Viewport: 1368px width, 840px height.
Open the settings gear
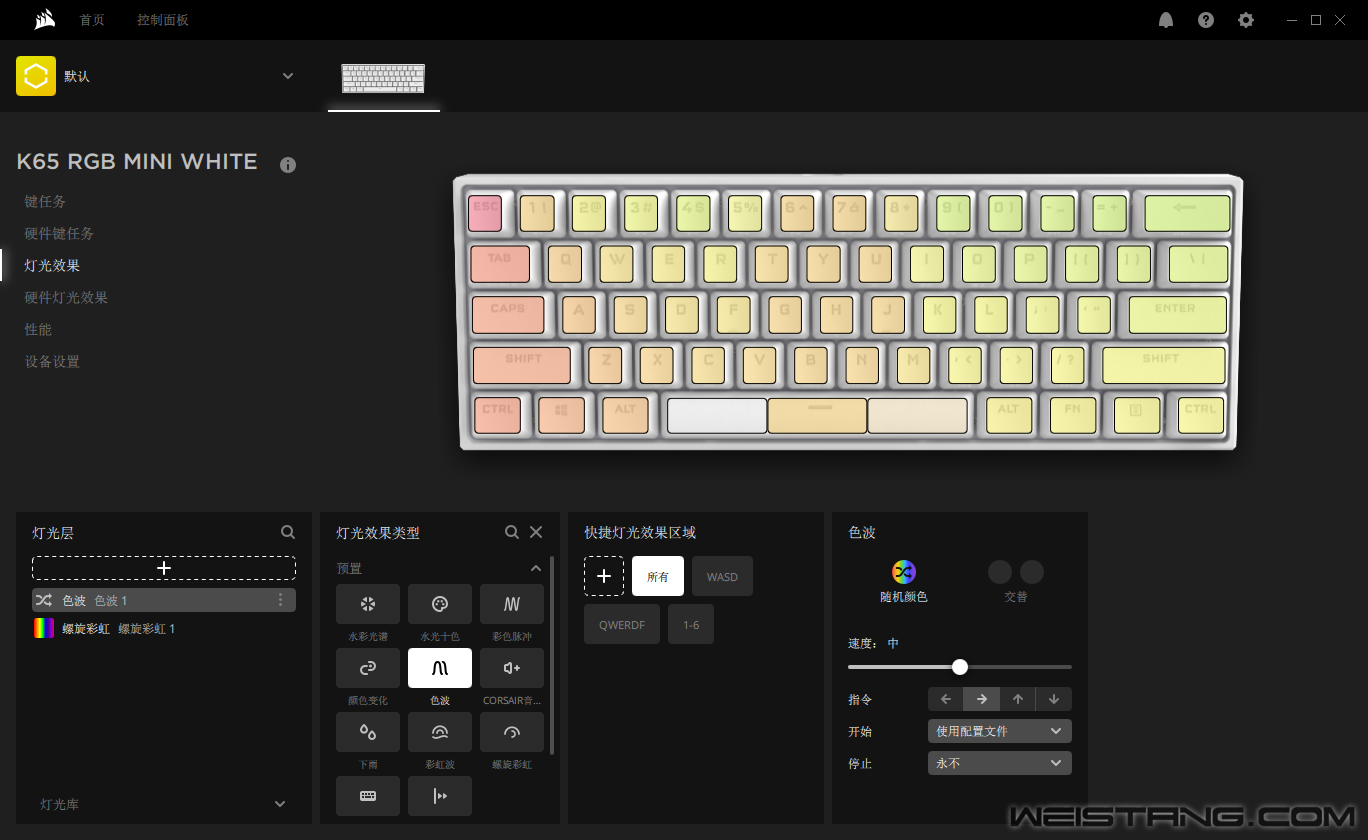pyautogui.click(x=1246, y=20)
